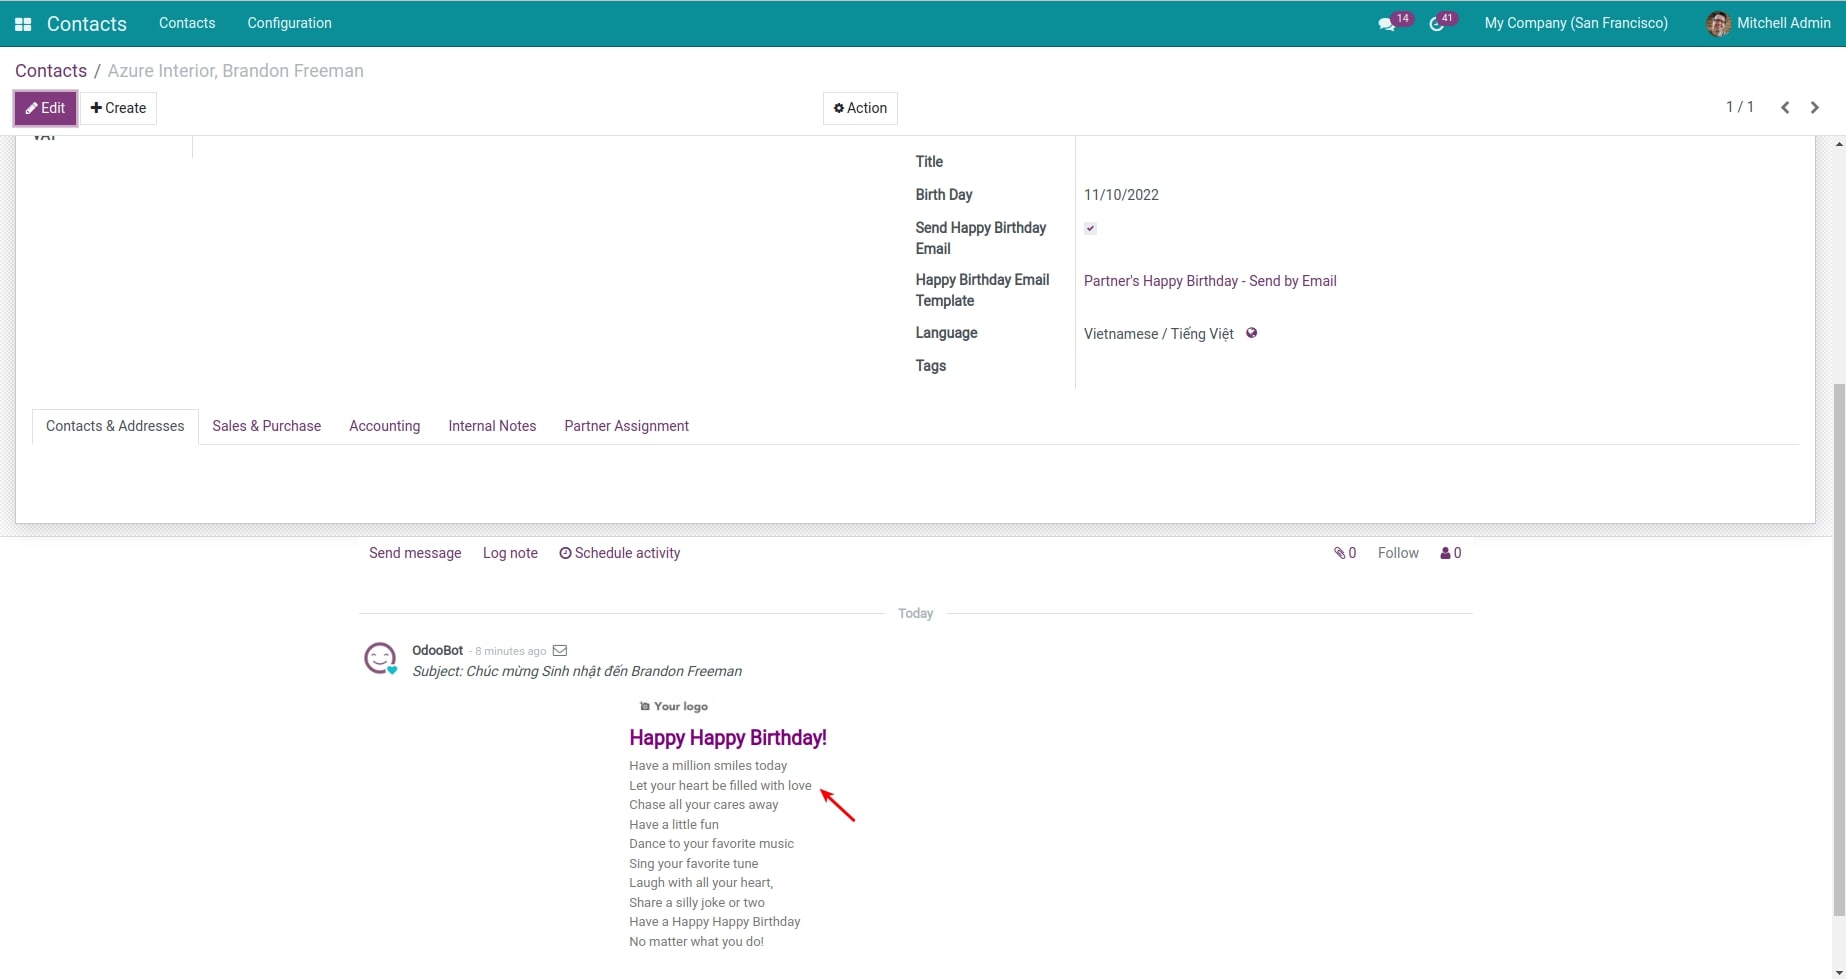The image size is (1846, 979).
Task: Click the attachments paperclip counter
Action: [1344, 553]
